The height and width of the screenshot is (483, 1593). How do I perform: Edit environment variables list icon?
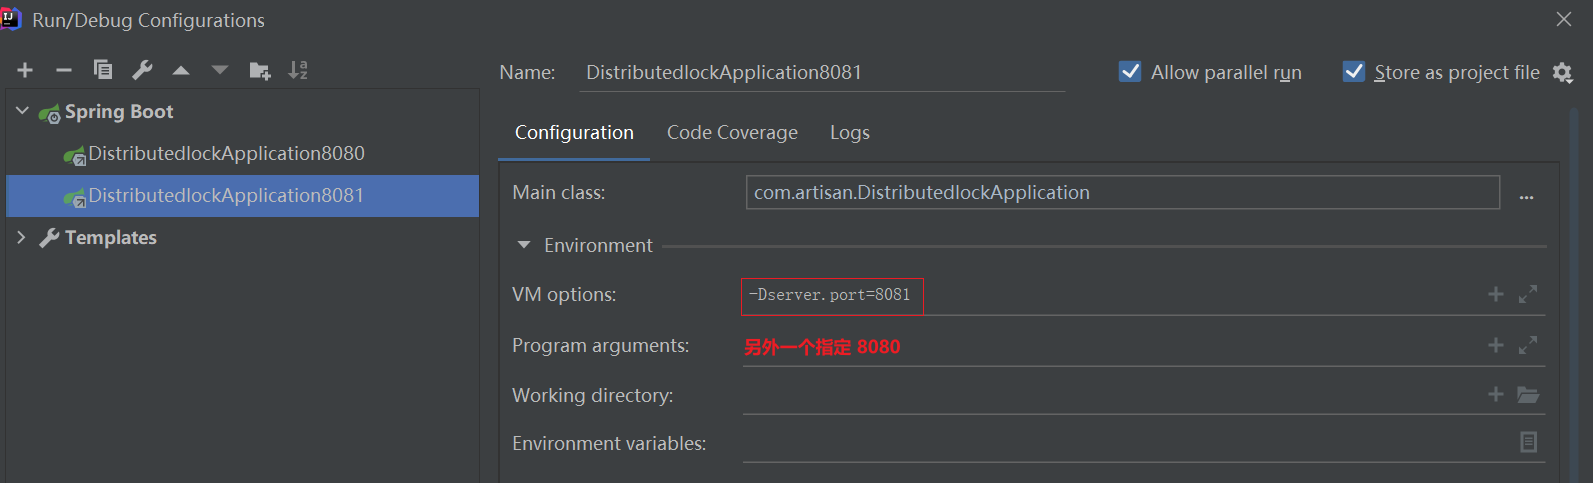click(1529, 442)
